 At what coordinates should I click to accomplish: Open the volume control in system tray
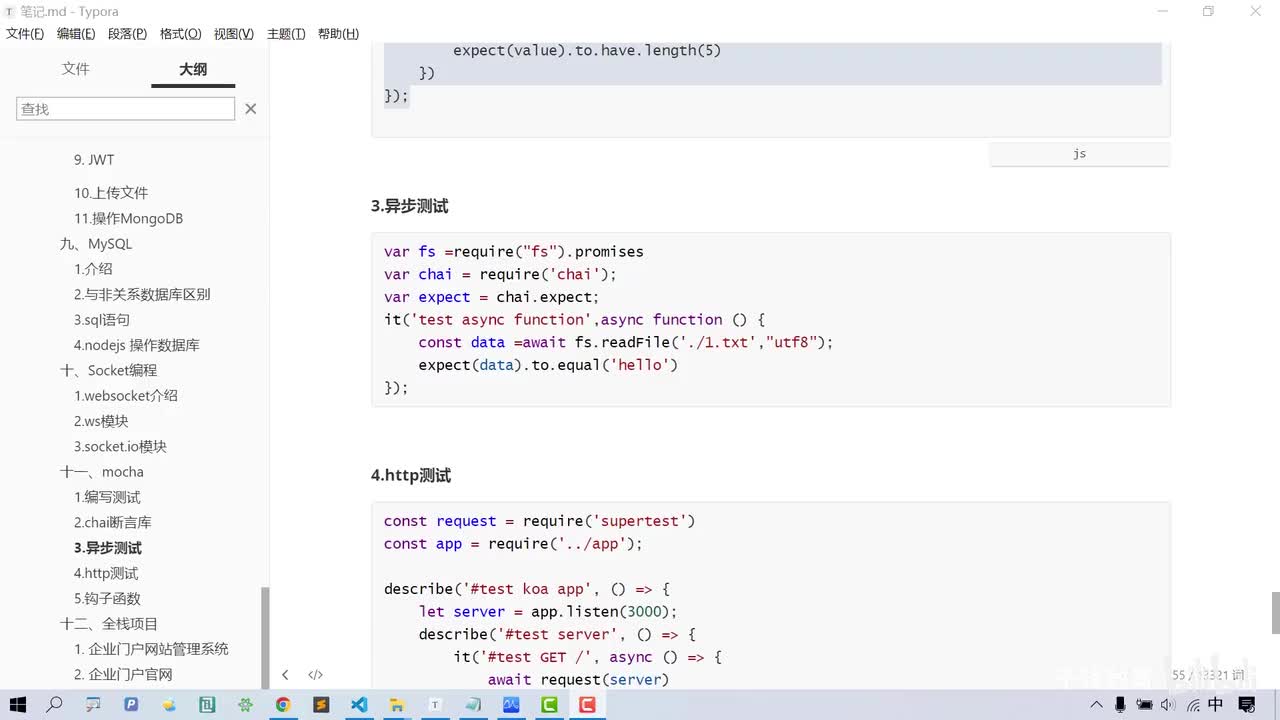tap(1168, 705)
